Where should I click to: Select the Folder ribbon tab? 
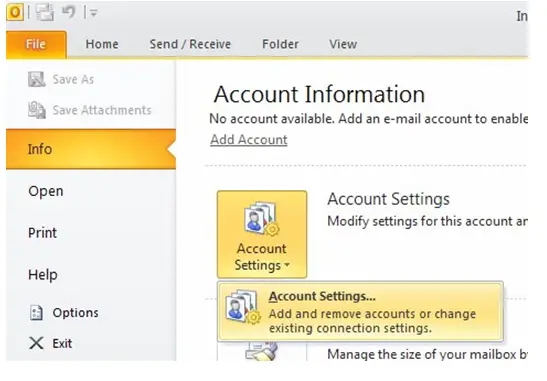tap(280, 44)
